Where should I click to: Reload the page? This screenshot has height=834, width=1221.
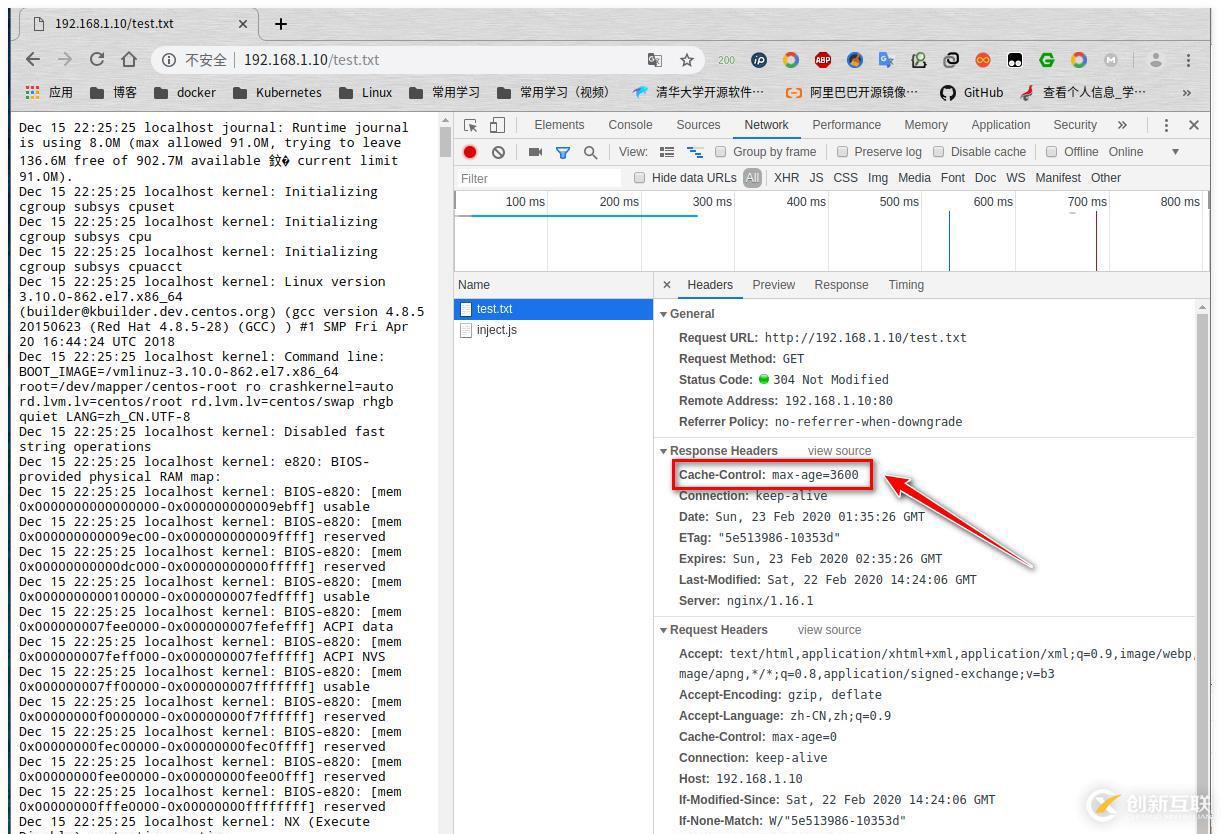[x=97, y=60]
